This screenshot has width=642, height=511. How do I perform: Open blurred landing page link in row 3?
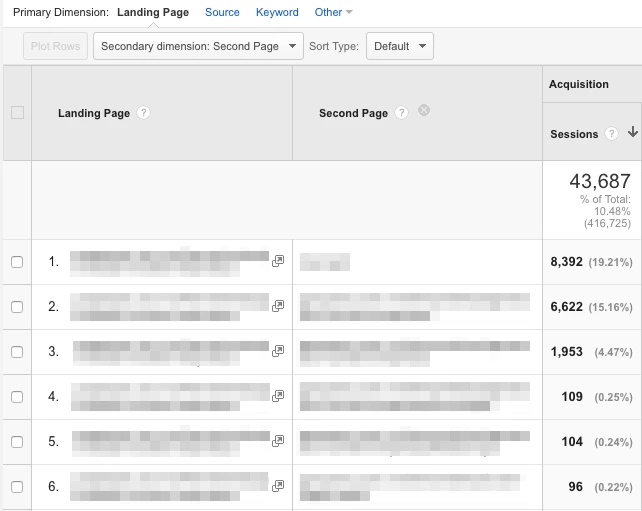(x=171, y=352)
